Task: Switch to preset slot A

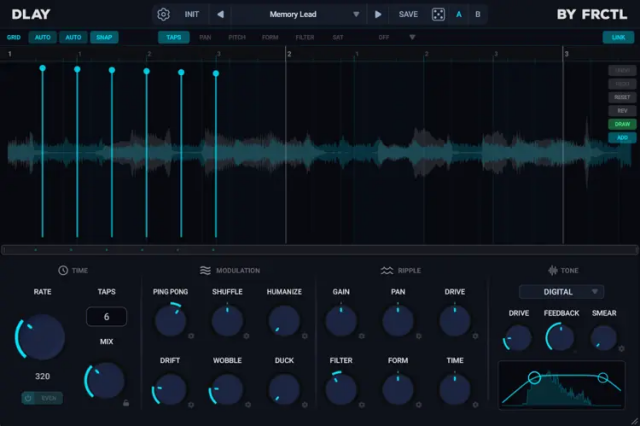Action: pos(459,14)
